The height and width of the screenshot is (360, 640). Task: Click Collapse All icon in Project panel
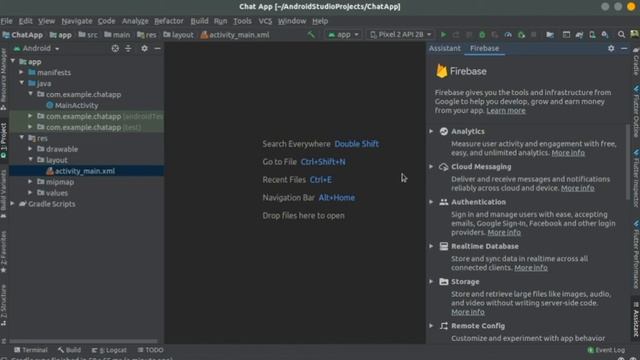tap(128, 48)
